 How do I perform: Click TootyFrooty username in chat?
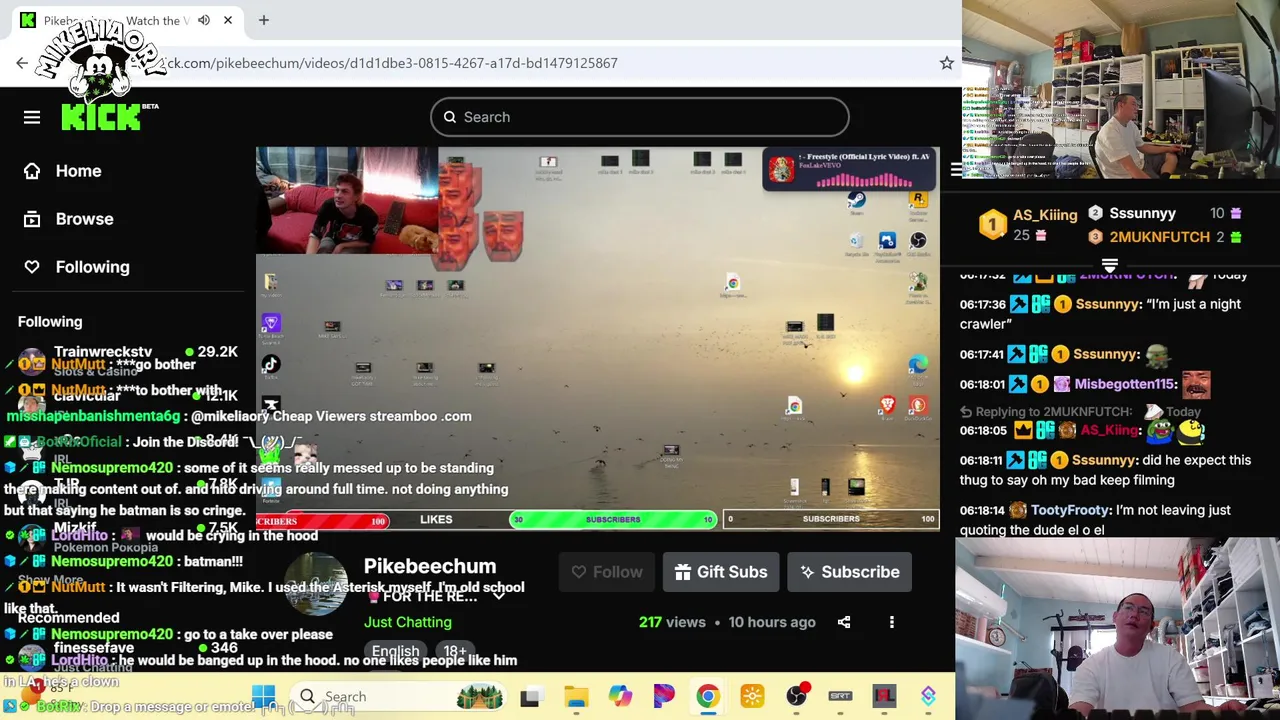[x=1070, y=510]
